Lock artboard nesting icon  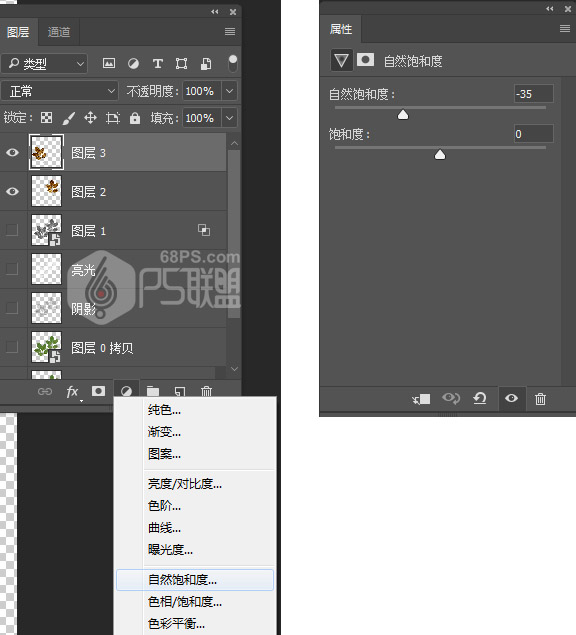pyautogui.click(x=113, y=118)
